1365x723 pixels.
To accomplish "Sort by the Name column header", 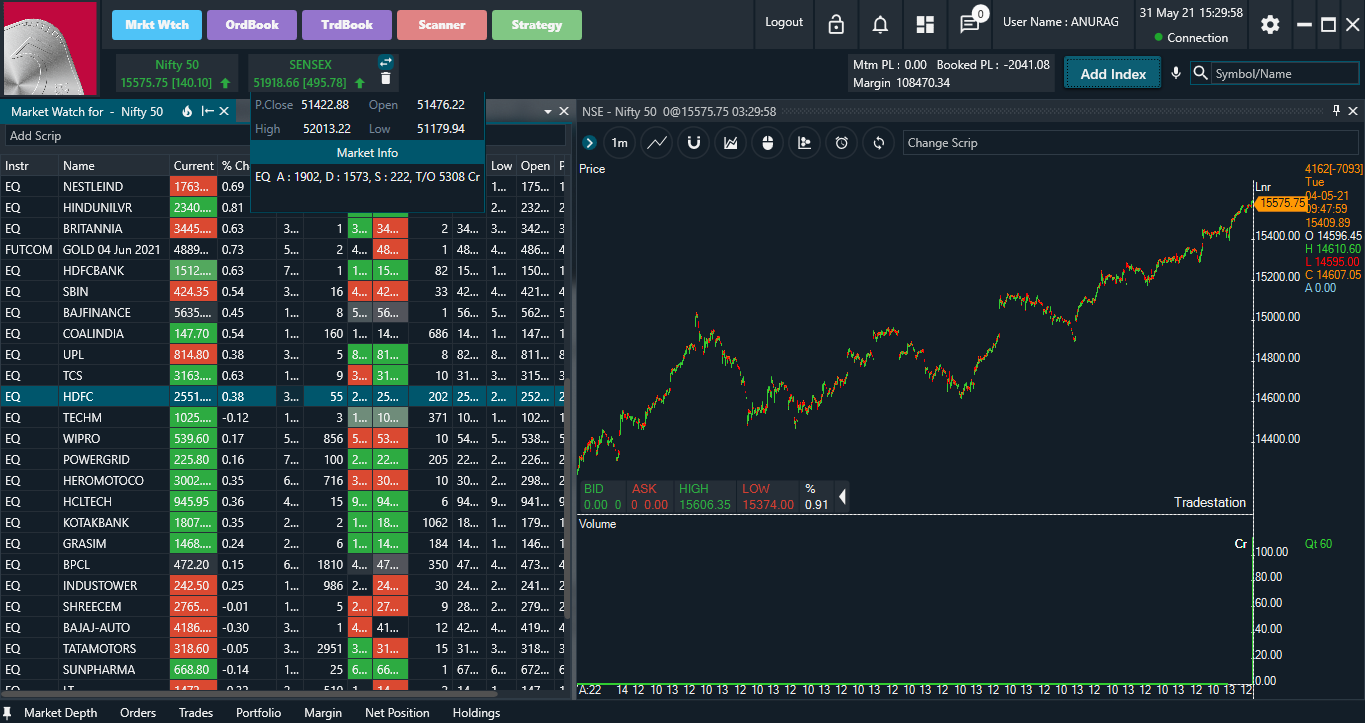I will tap(114, 166).
